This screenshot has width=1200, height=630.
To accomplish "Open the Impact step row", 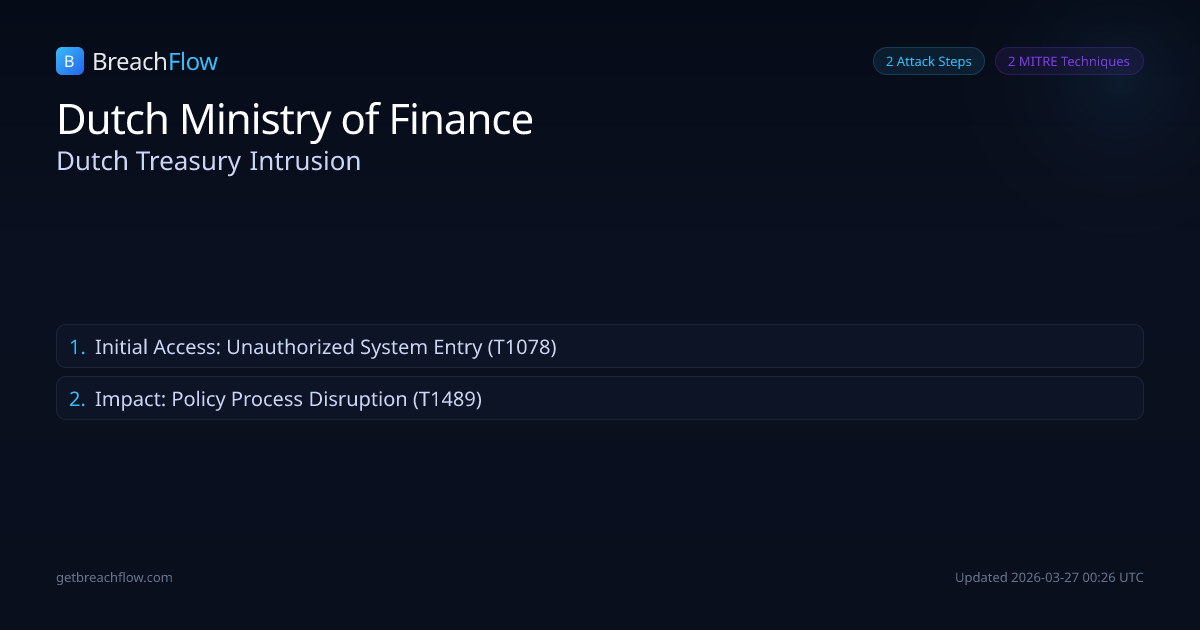I will click(x=600, y=398).
